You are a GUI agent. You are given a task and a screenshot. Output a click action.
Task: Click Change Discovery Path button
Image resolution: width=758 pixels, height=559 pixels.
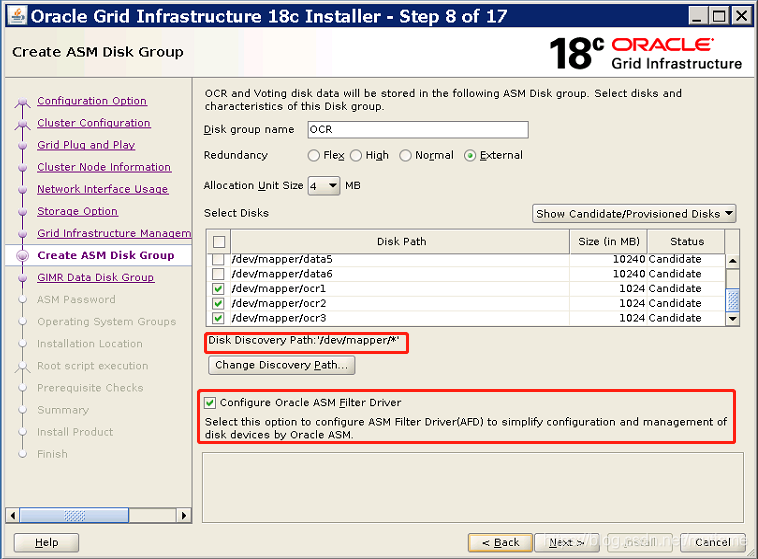click(x=281, y=365)
